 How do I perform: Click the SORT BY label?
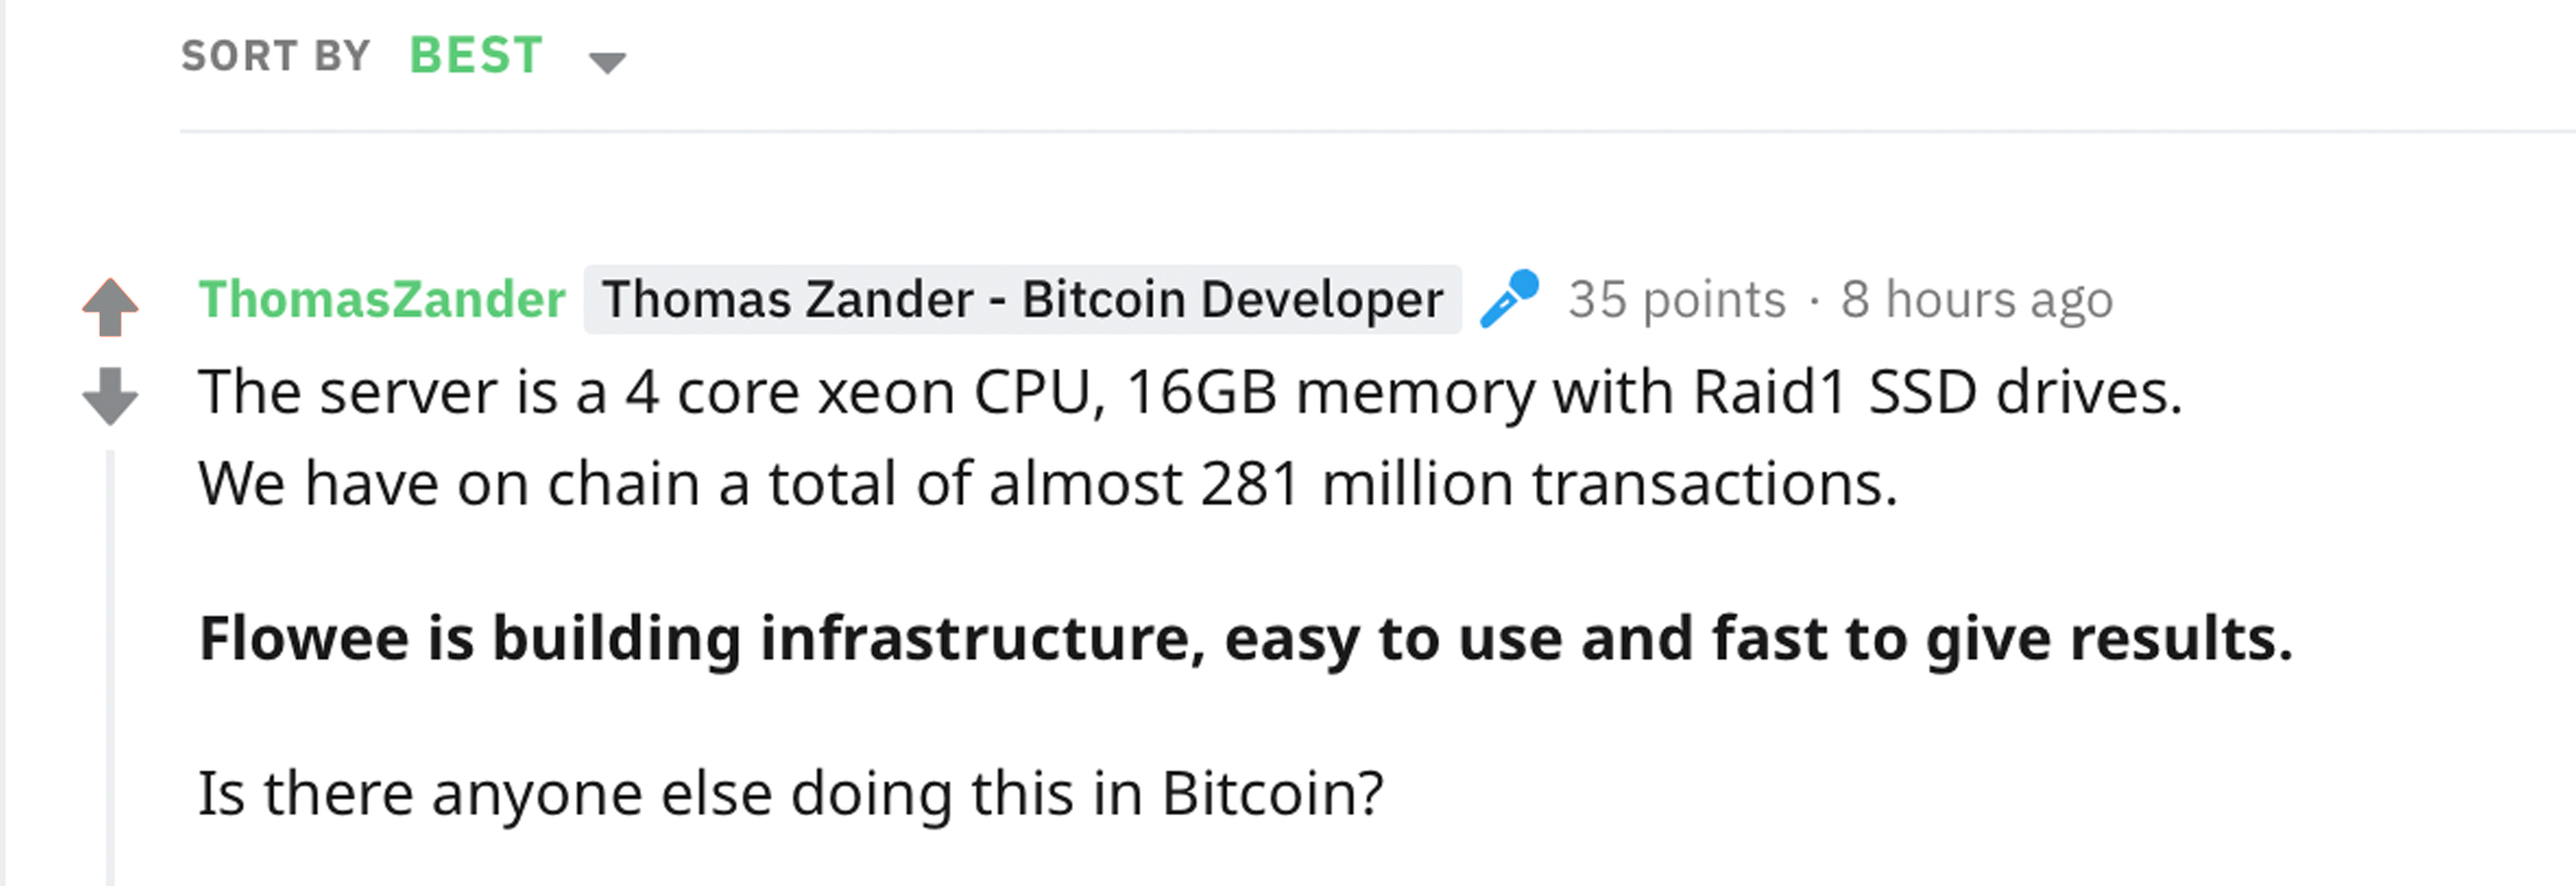pyautogui.click(x=276, y=56)
